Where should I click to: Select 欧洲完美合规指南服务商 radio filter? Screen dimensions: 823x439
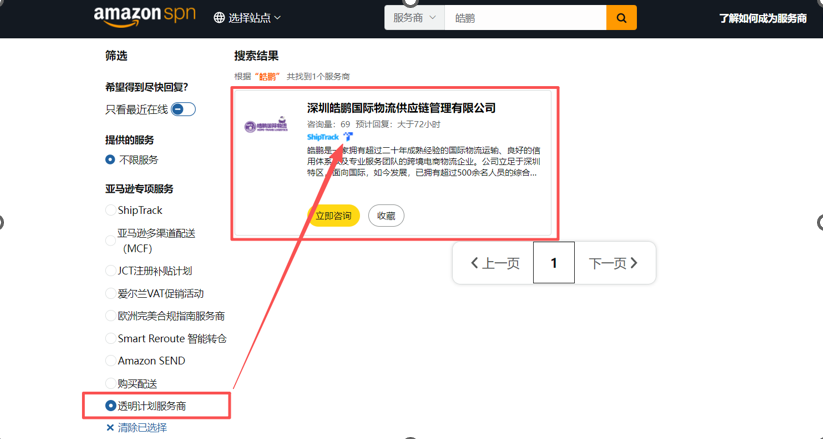point(110,316)
